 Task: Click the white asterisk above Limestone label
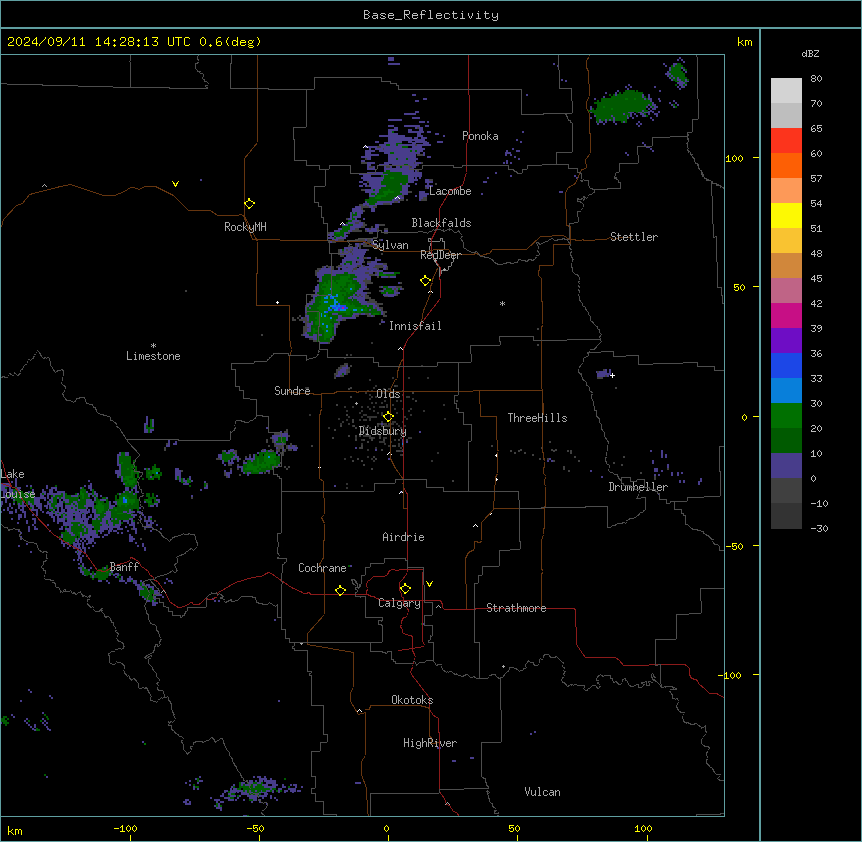[153, 346]
